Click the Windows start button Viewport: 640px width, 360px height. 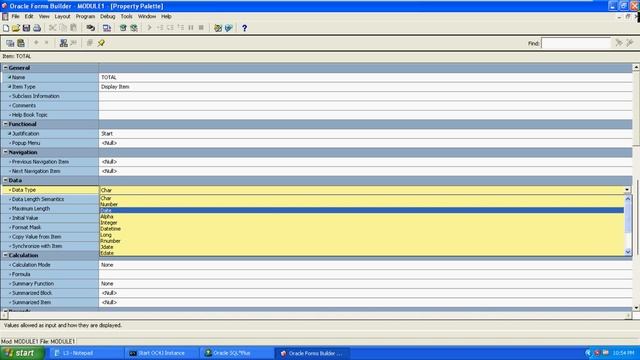tap(22, 353)
